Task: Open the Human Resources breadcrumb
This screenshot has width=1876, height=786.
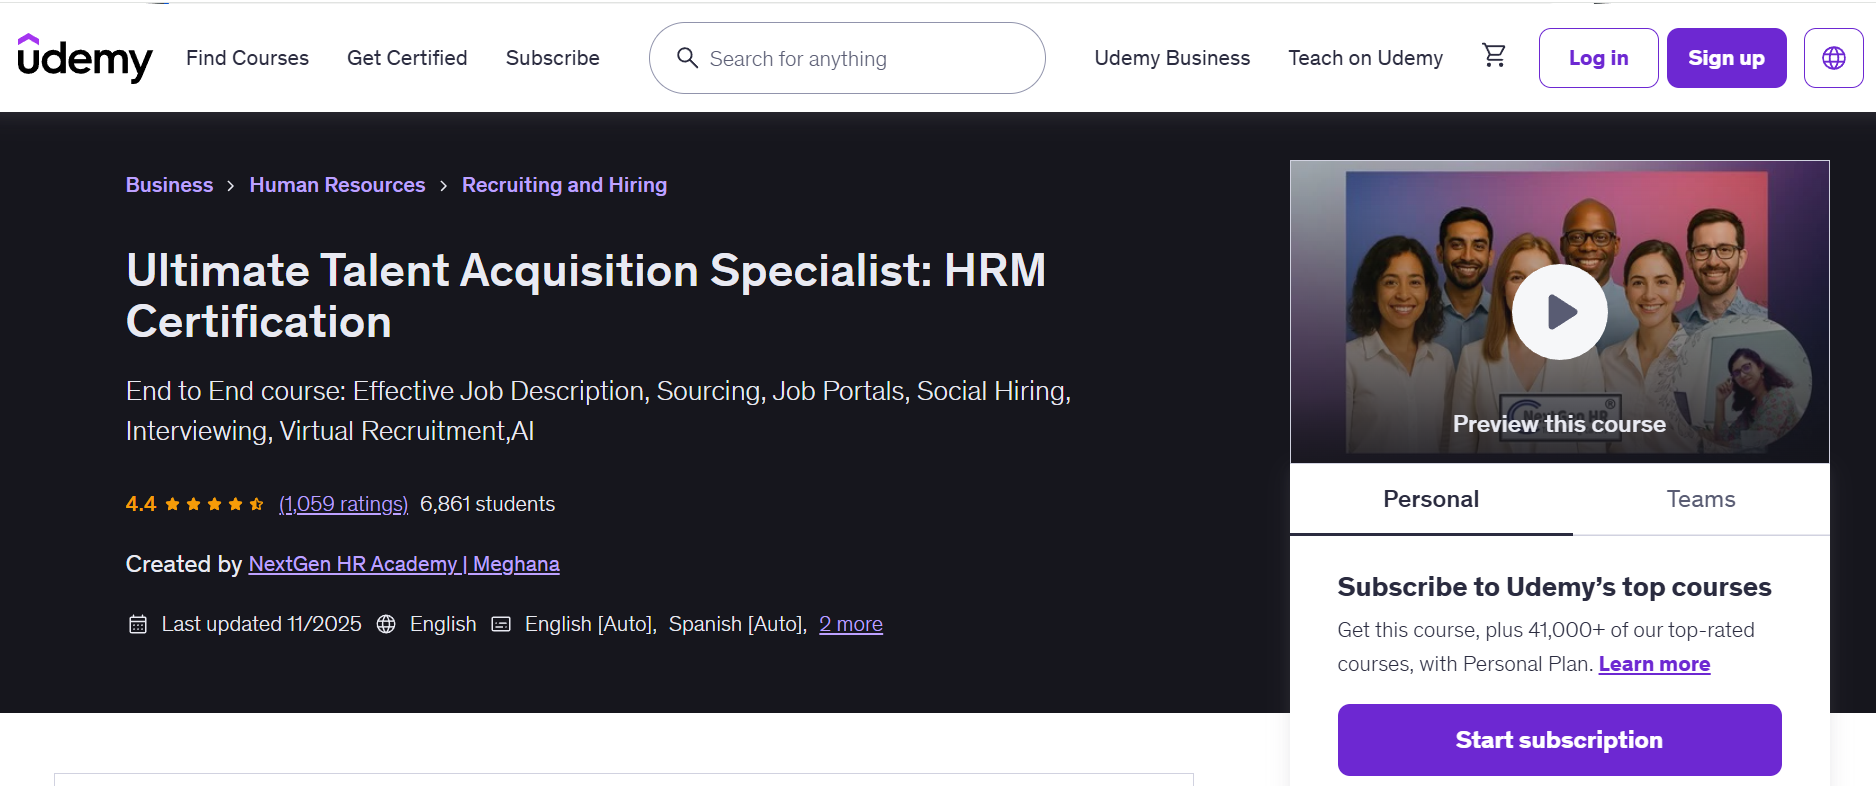Action: point(337,185)
